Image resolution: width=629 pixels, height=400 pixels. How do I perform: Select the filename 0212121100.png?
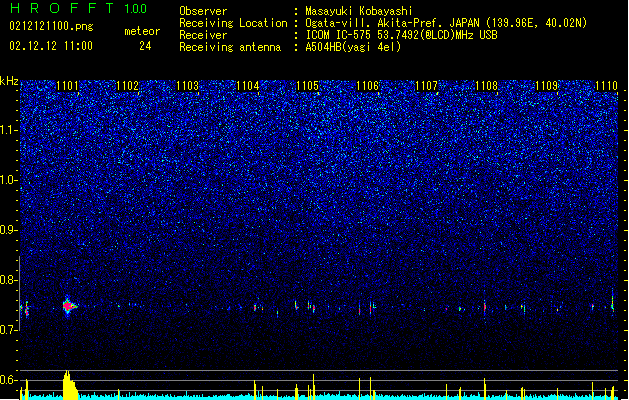coord(51,26)
